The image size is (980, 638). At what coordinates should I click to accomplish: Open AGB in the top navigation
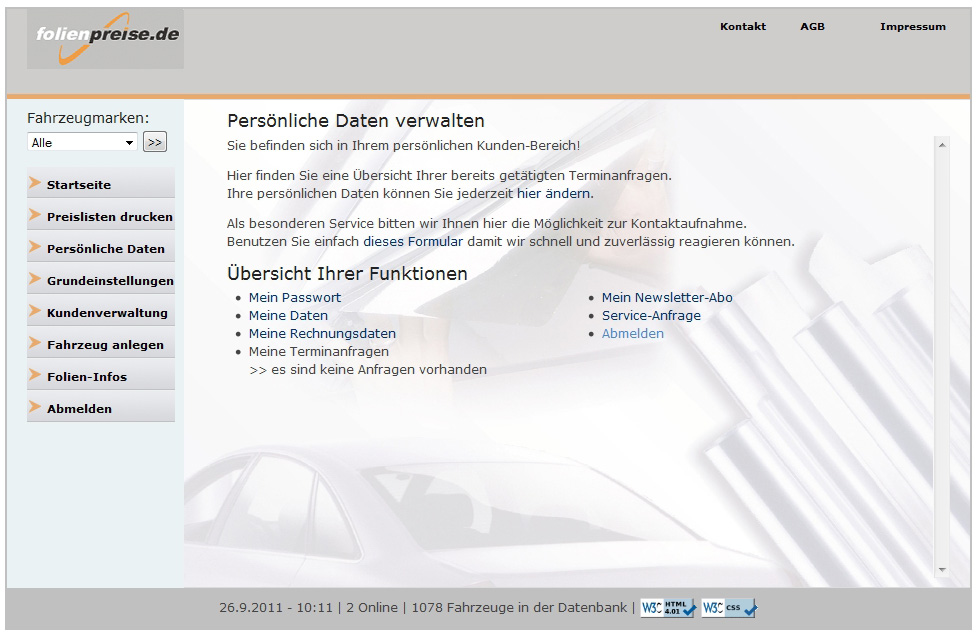click(812, 26)
